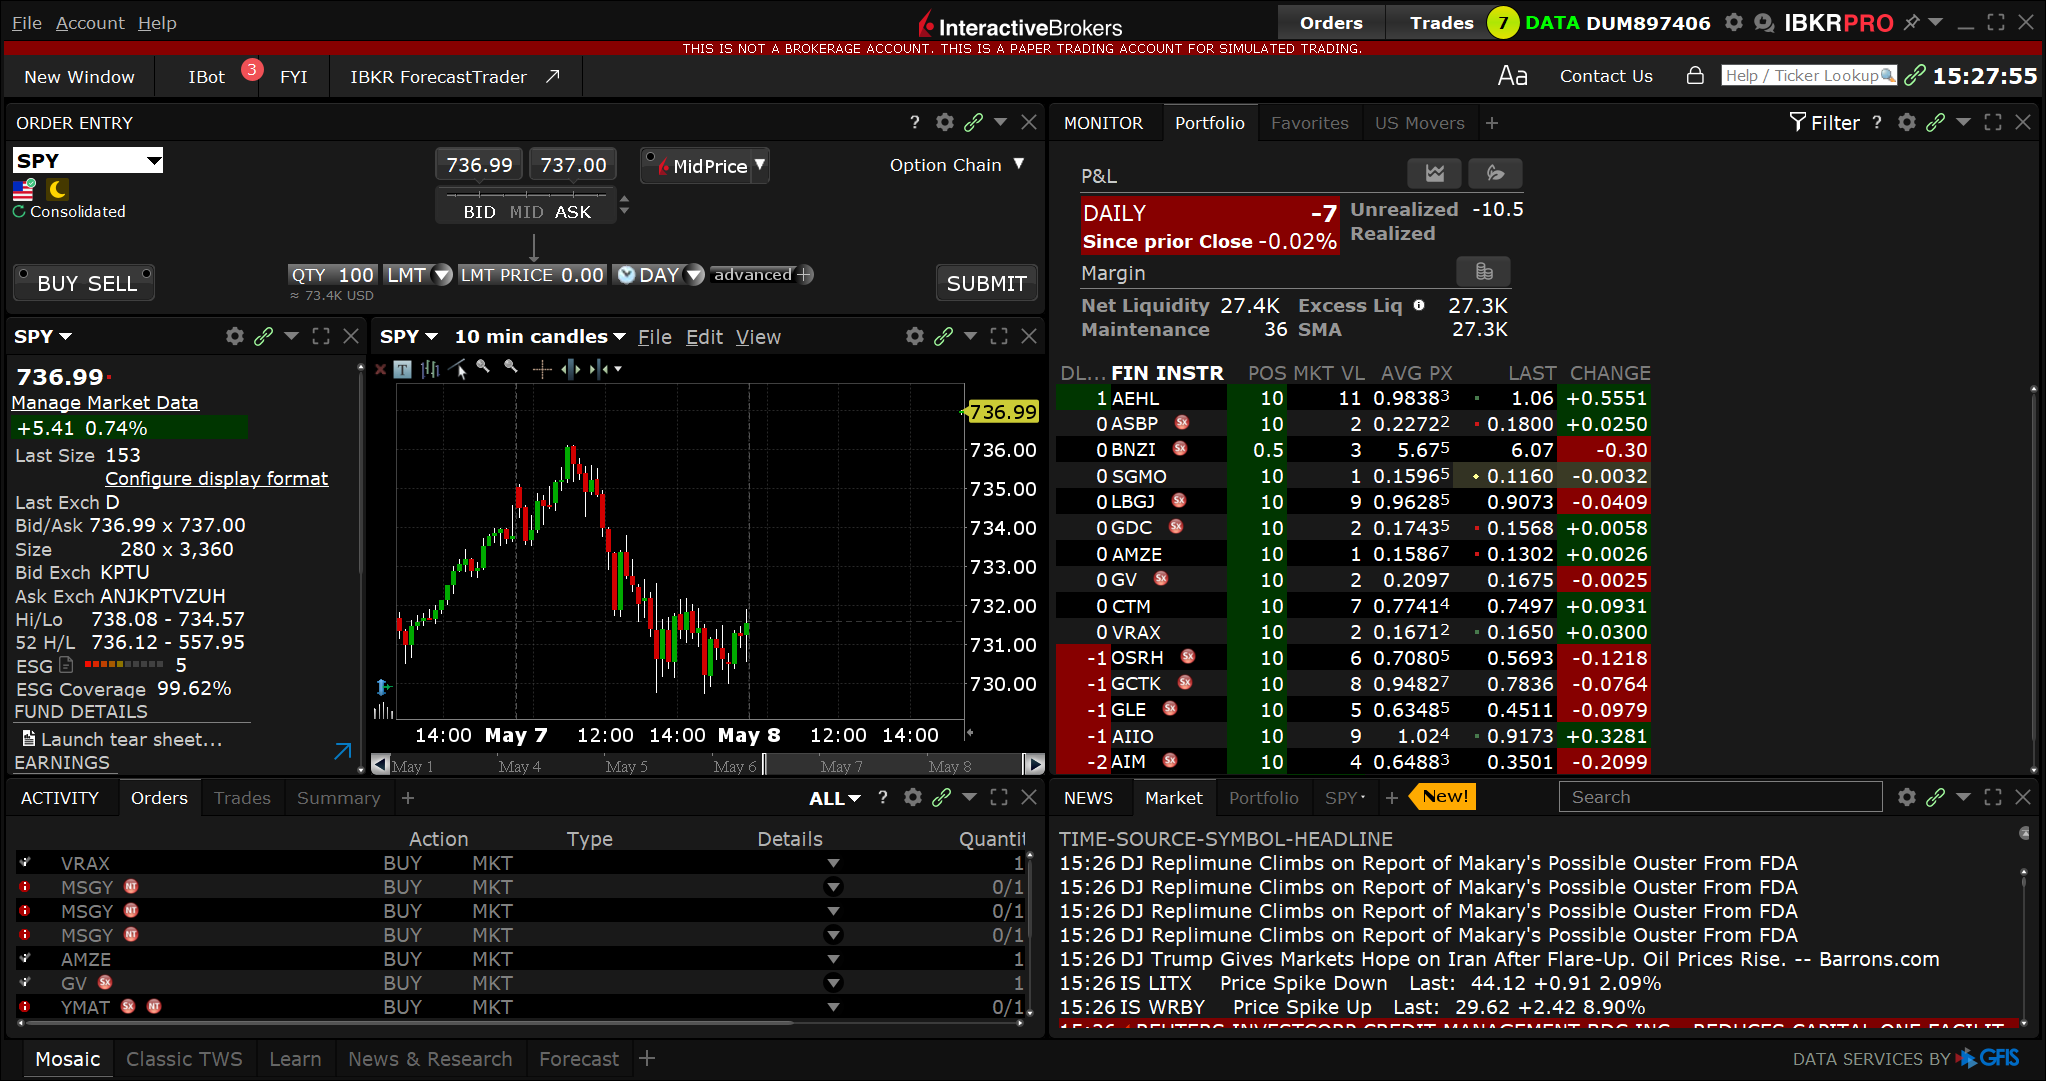
Task: Switch to the Favorites tab in Monitor
Action: coord(1309,123)
